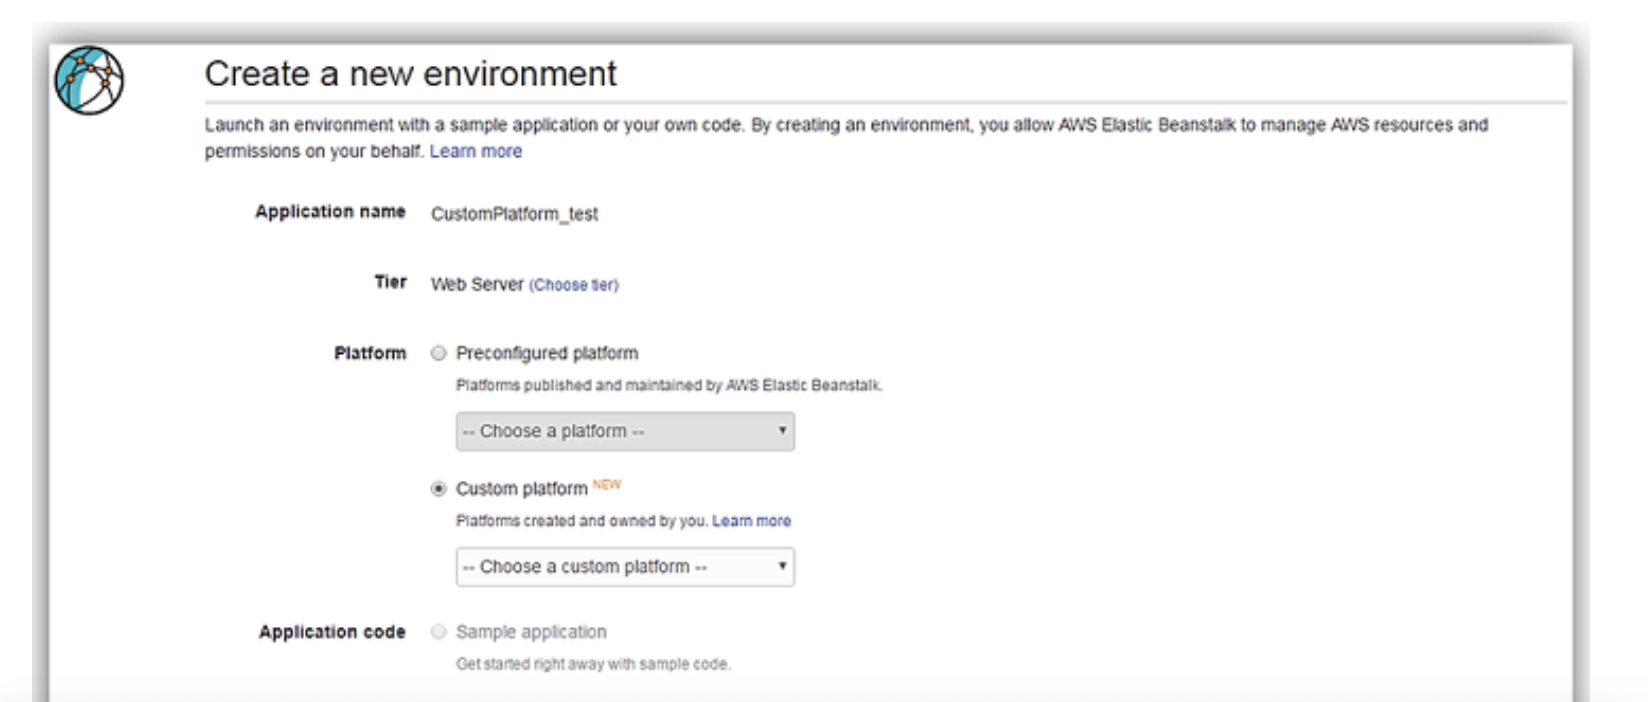Click the "Application code" field label
This screenshot has height=702, width=1648.
coord(332,632)
